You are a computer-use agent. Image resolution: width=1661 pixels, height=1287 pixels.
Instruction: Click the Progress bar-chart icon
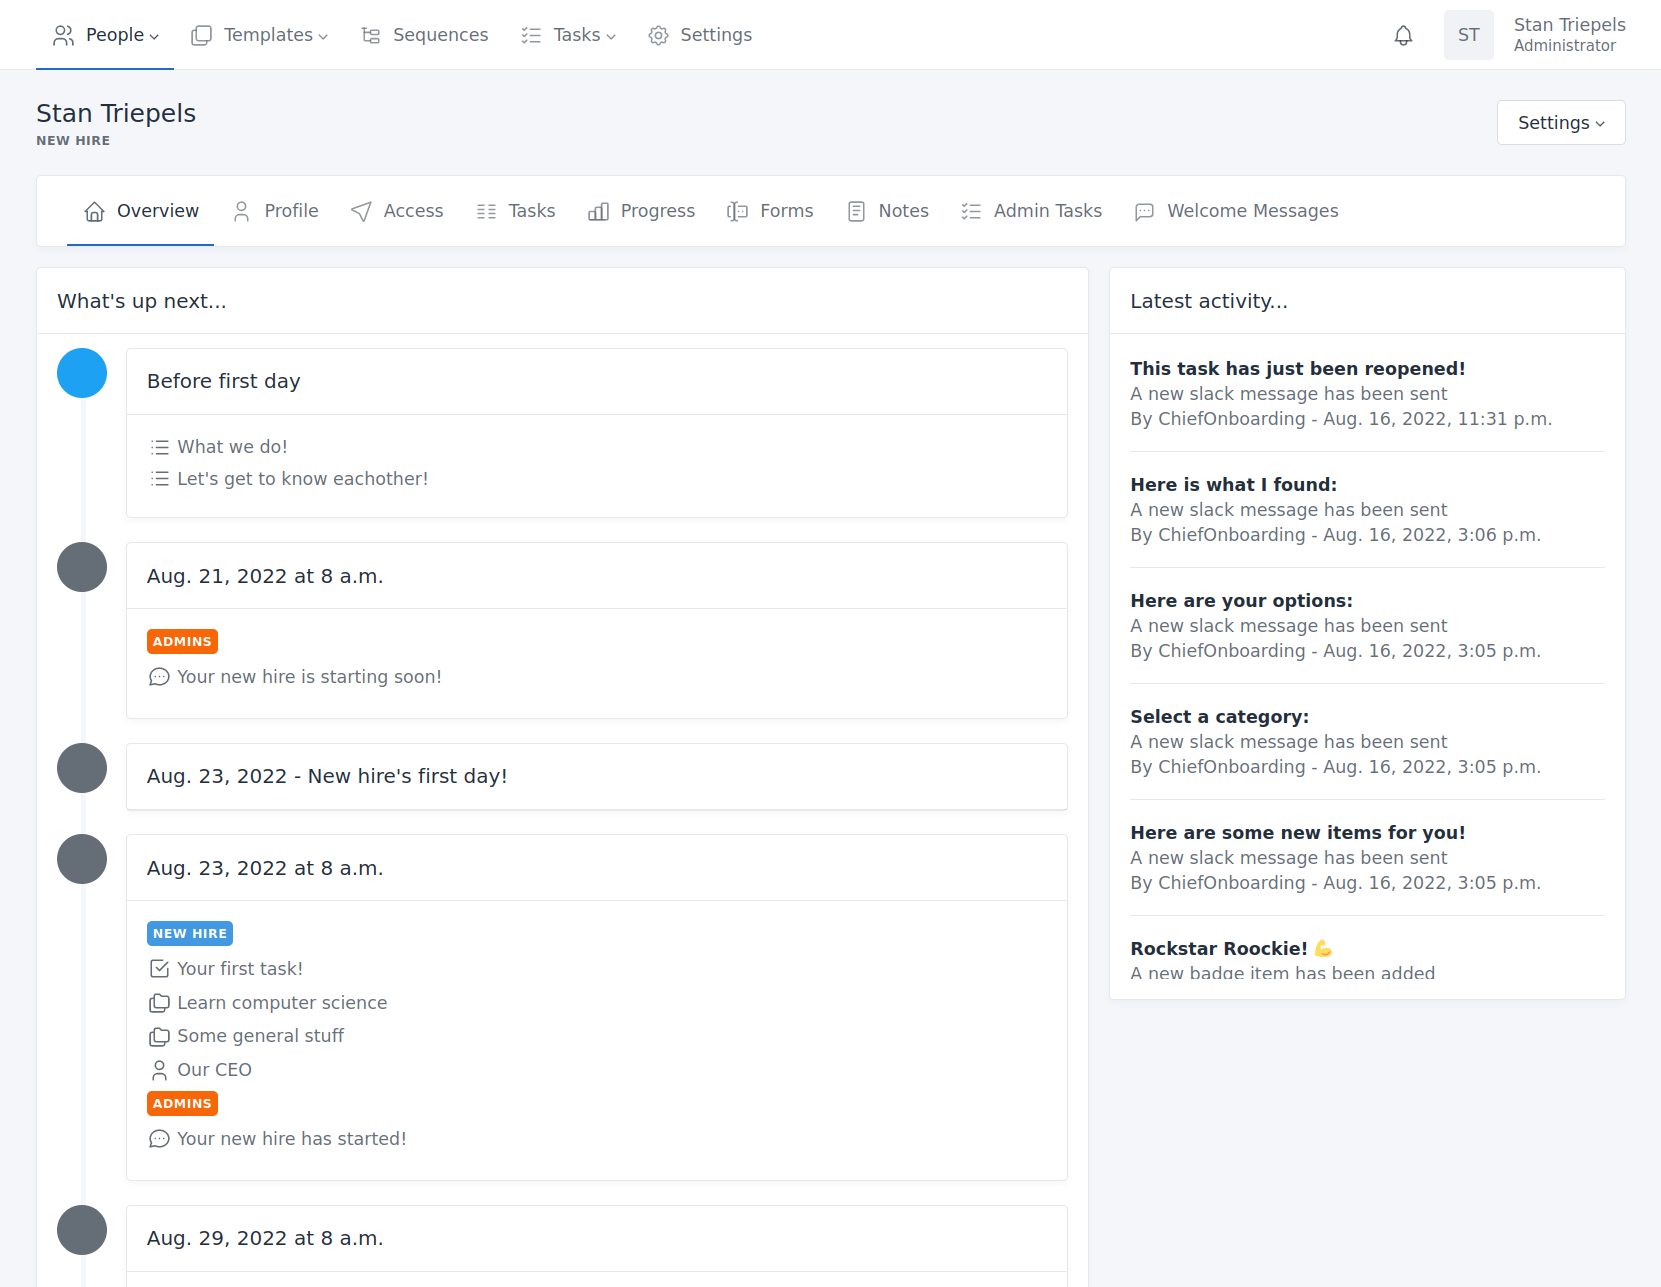click(598, 211)
